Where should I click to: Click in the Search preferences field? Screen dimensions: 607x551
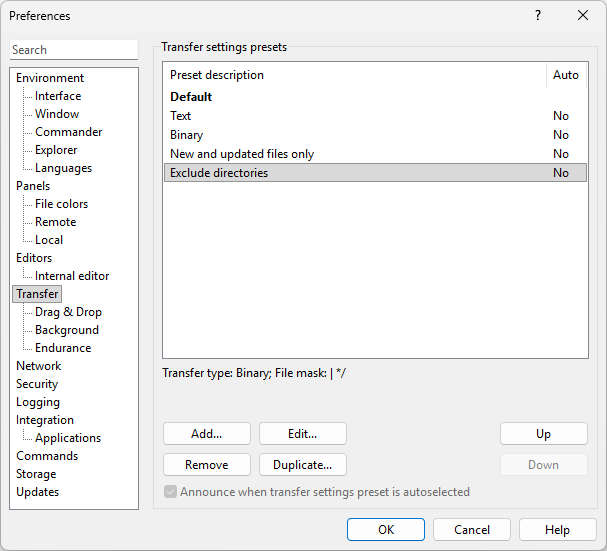(x=74, y=50)
